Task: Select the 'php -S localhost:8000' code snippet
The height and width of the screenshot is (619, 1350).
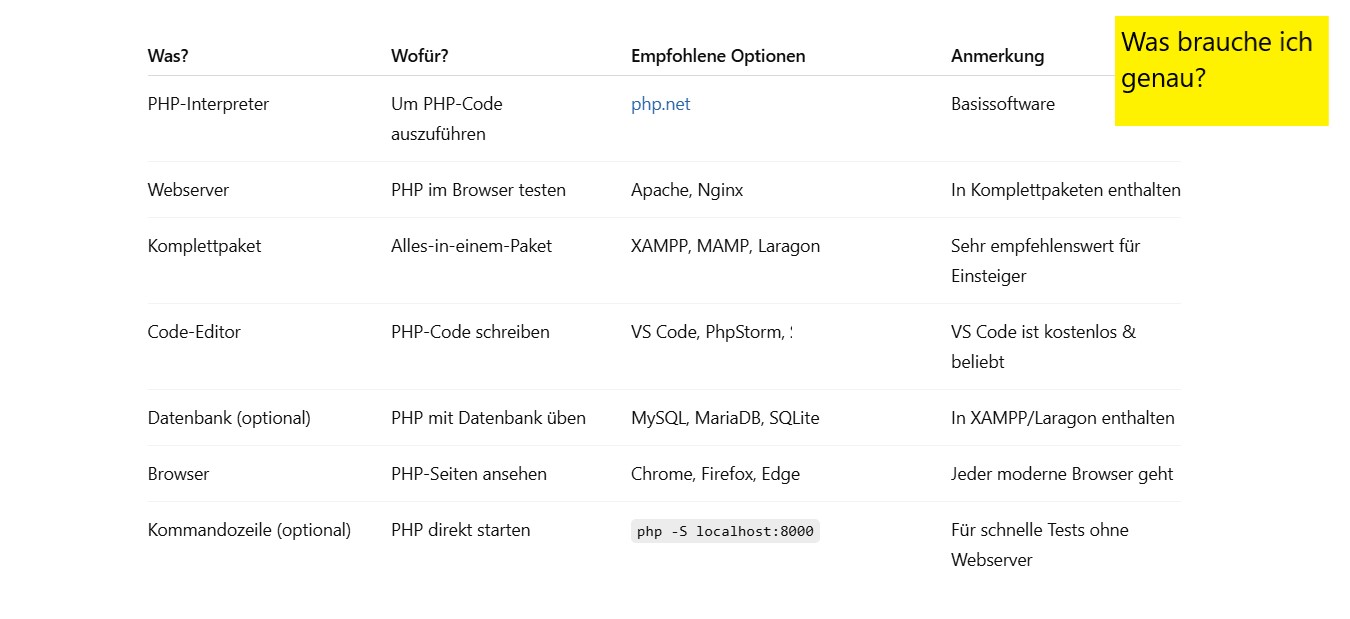Action: 725,531
